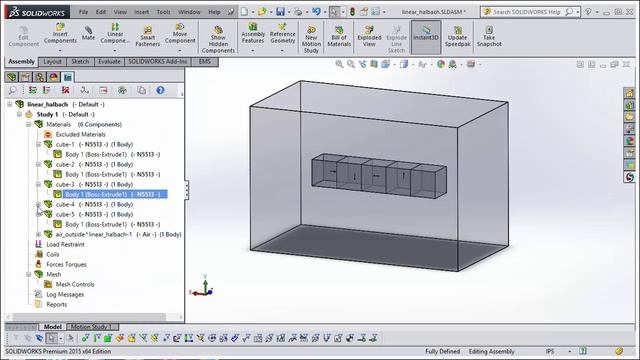Open the DisplayManager tab icon

coord(53,77)
